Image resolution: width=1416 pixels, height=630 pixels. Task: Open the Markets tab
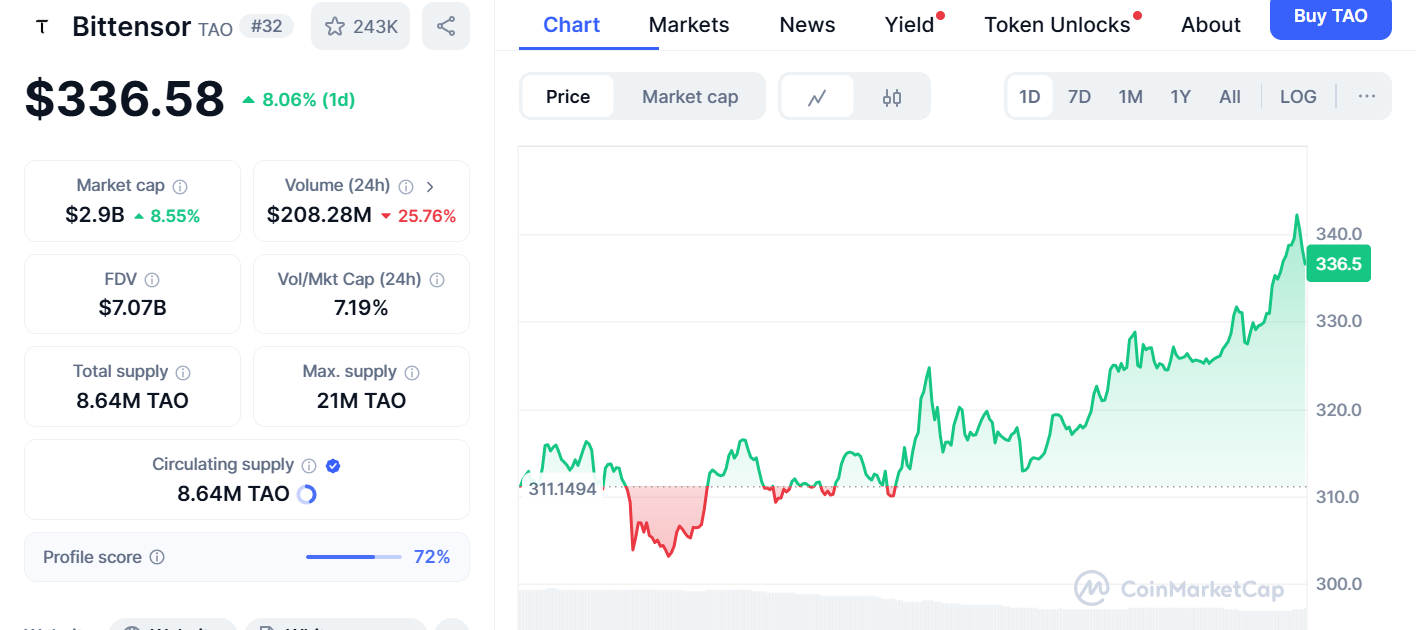point(689,25)
